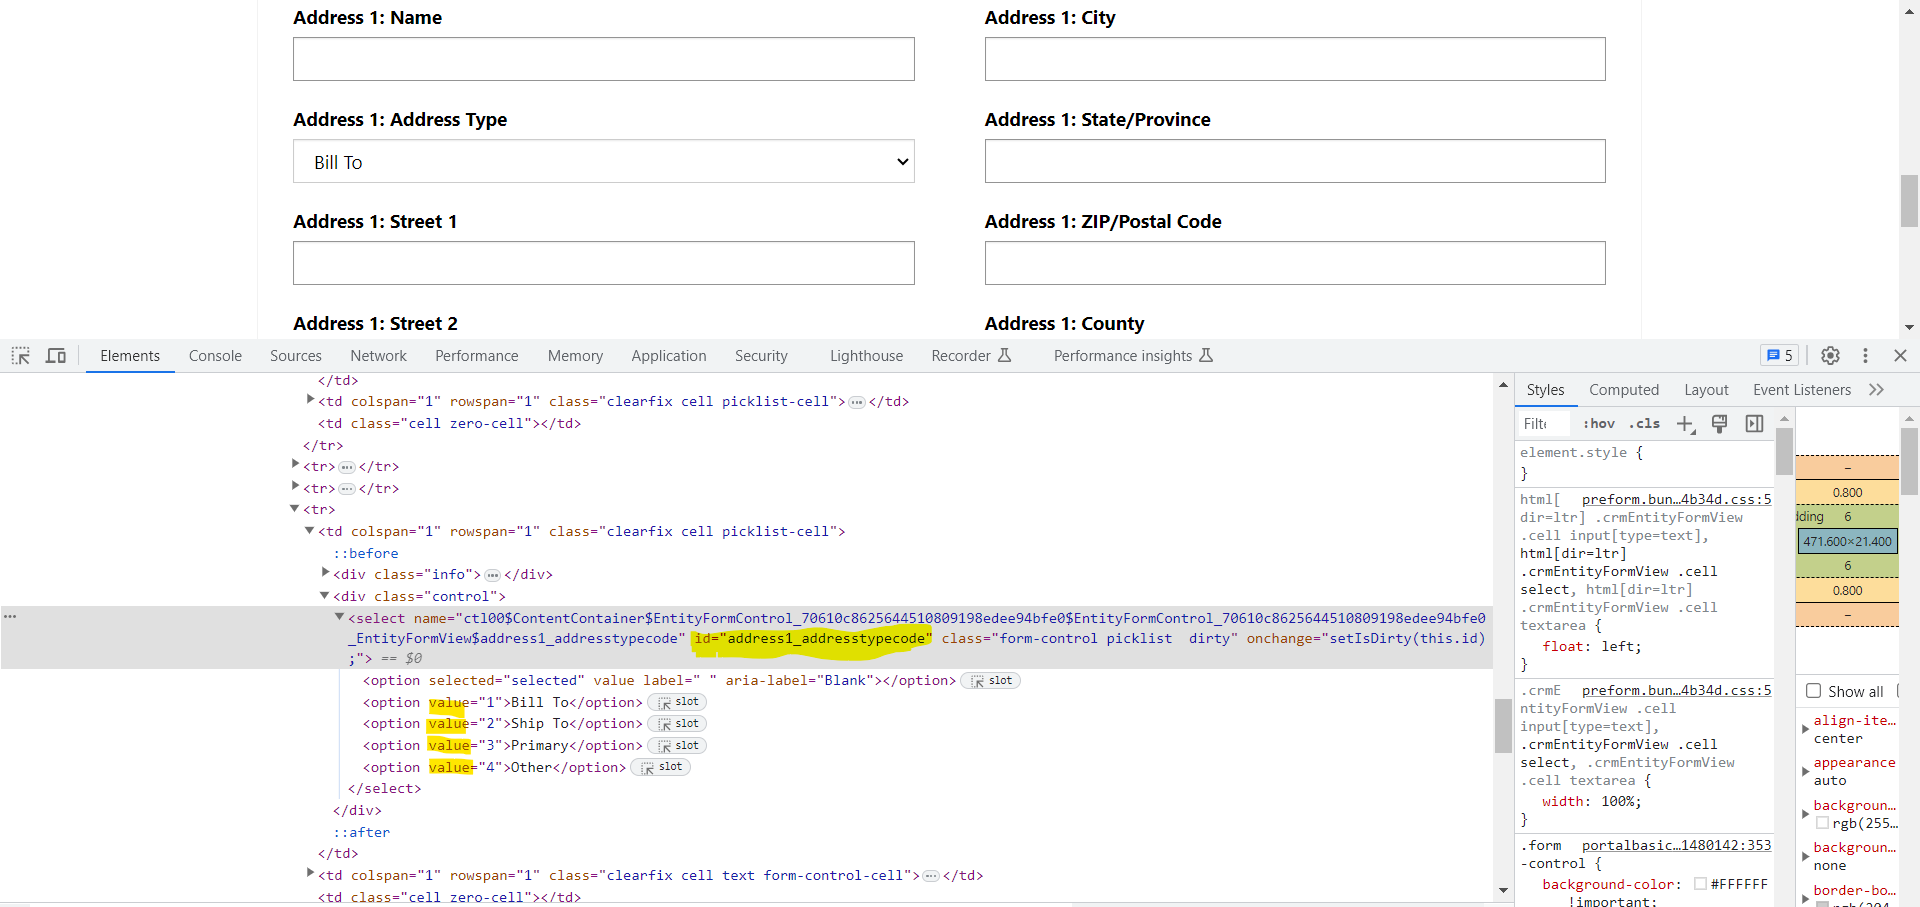Switch to the Computed styles tab
The image size is (1920, 907).
1624,390
